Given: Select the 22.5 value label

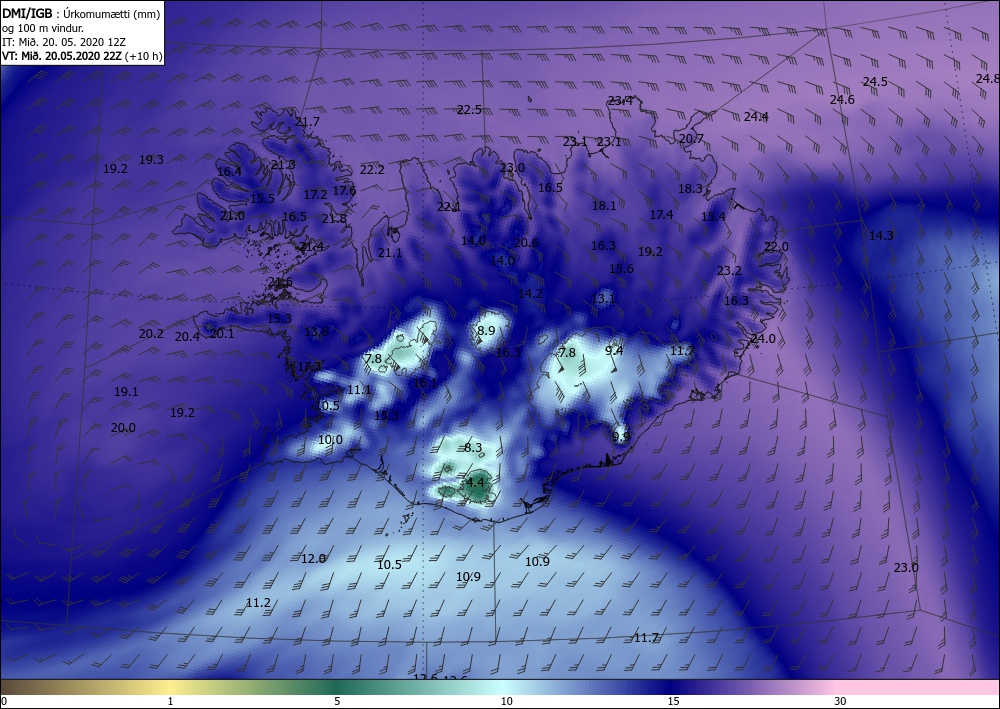Looking at the screenshot, I should 469,110.
